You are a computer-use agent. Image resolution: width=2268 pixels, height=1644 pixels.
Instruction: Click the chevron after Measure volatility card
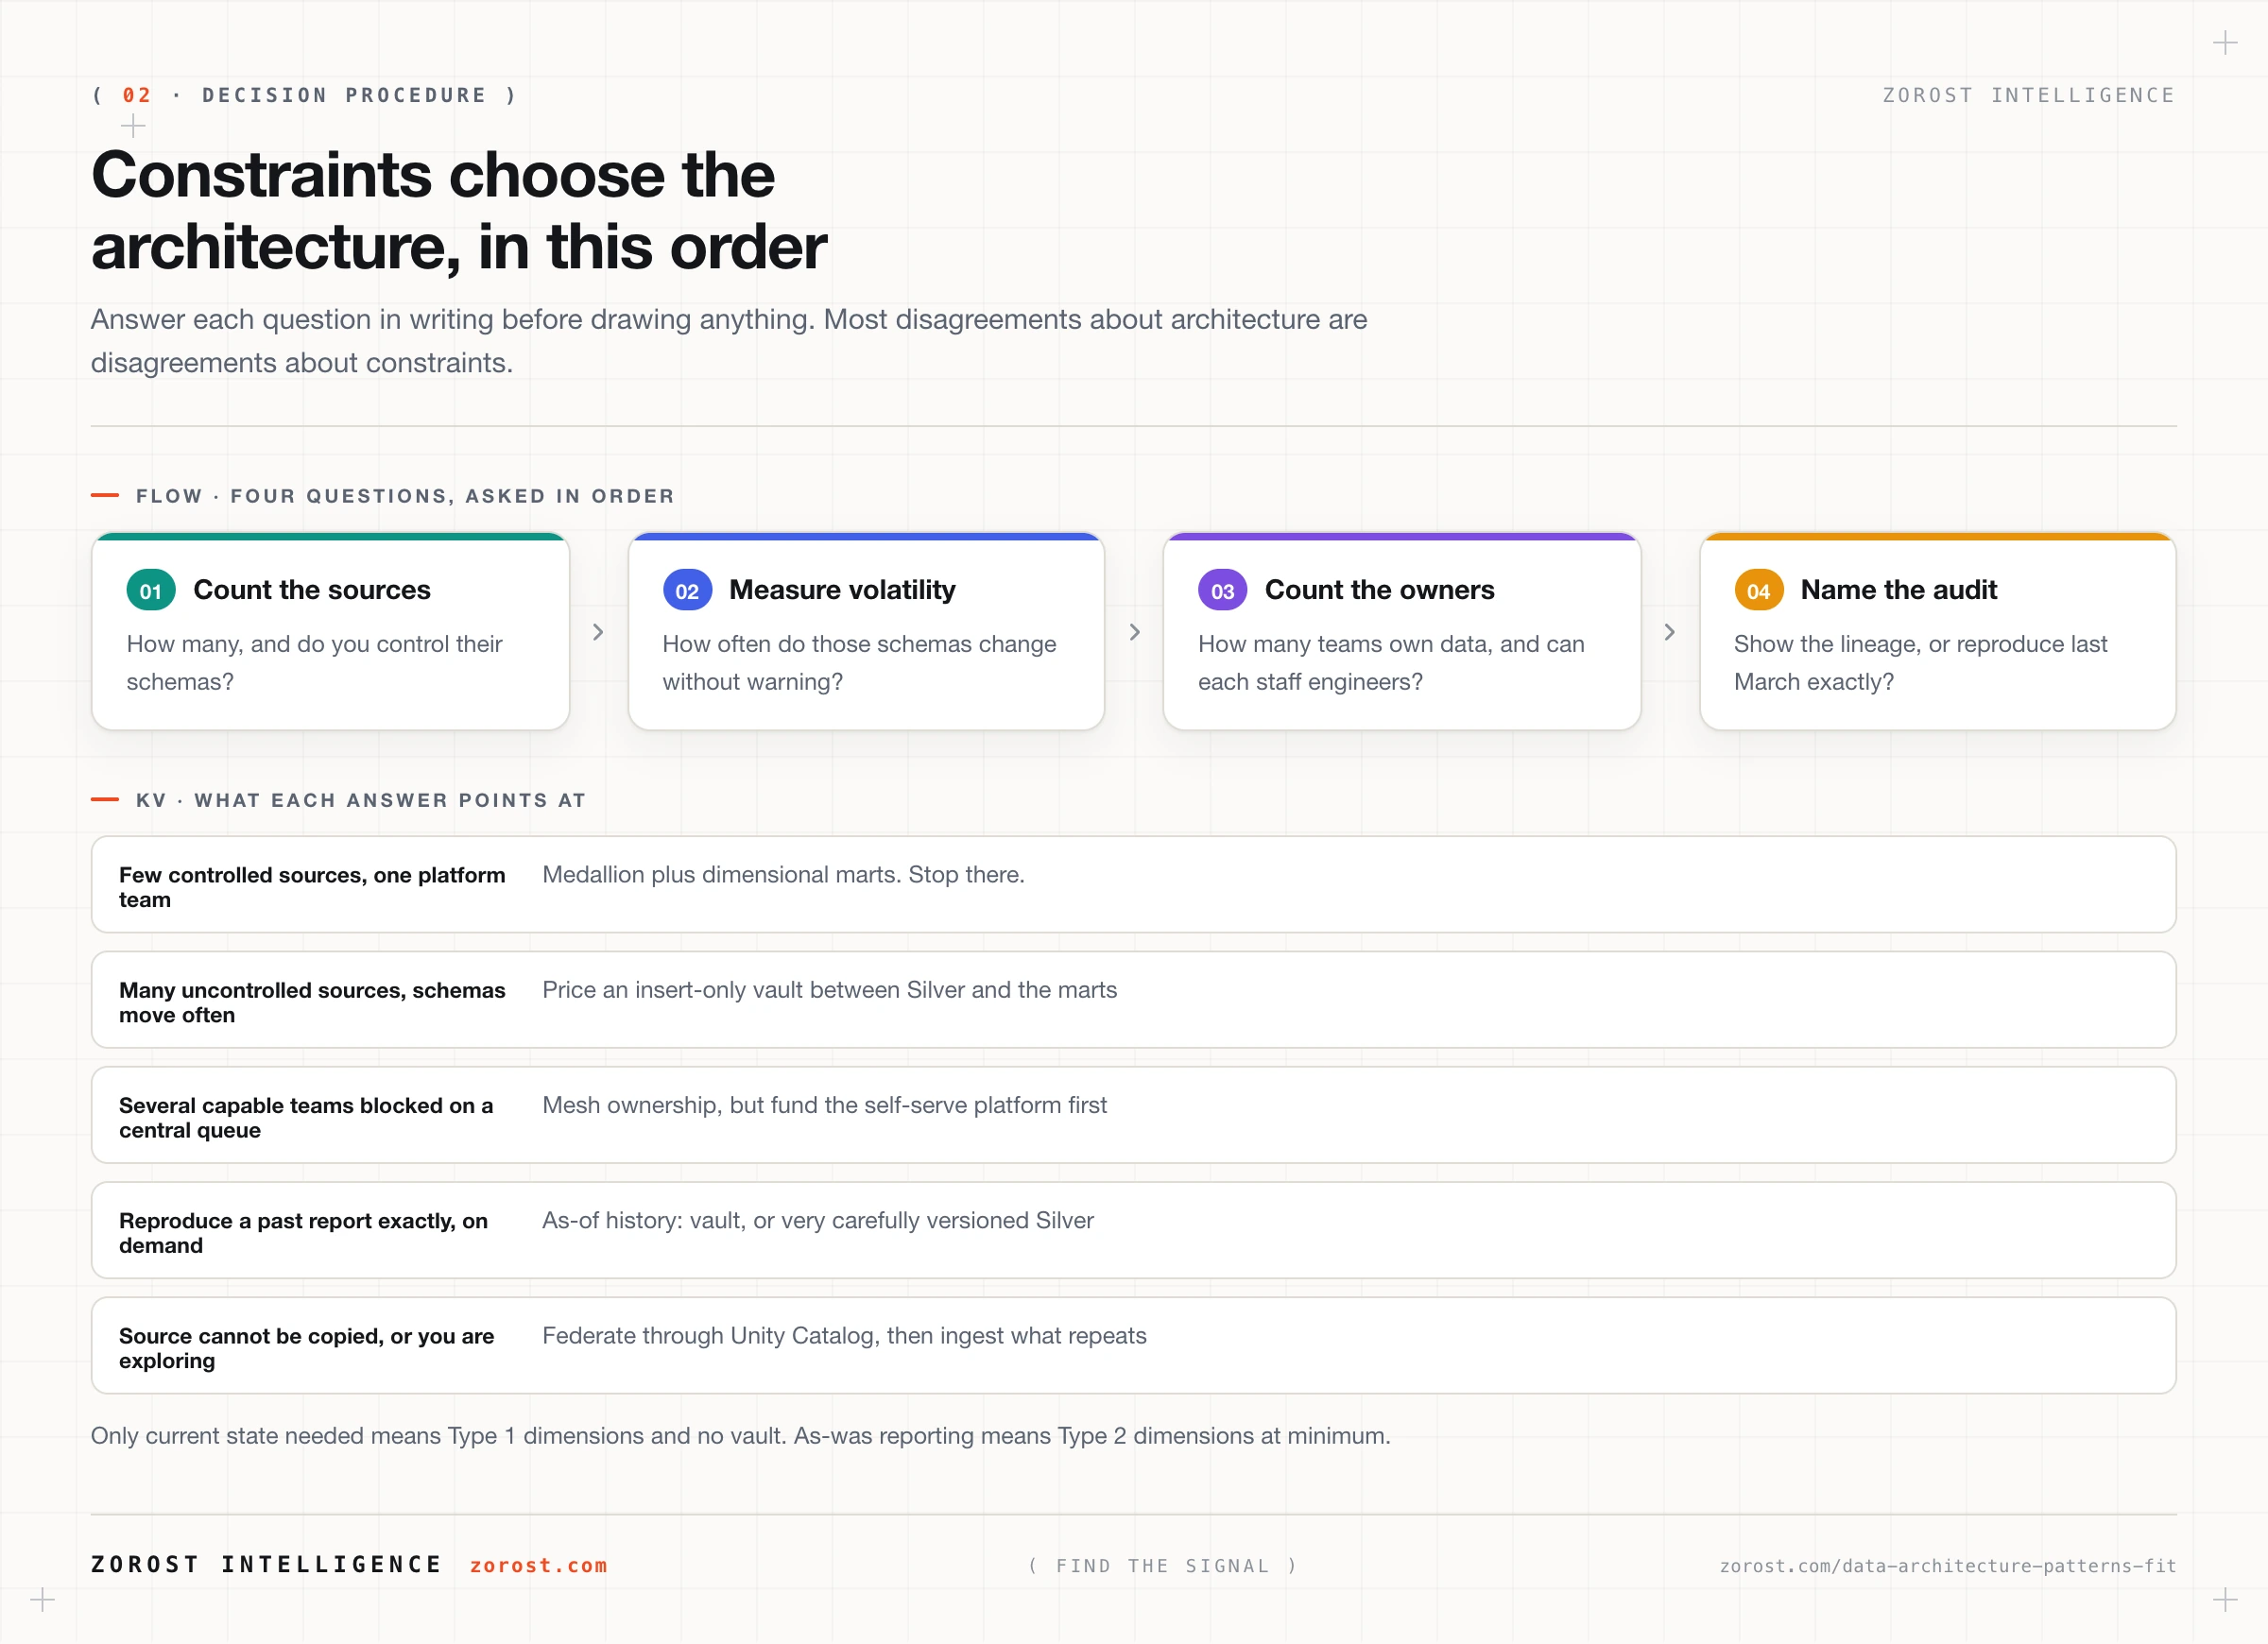click(x=1134, y=632)
